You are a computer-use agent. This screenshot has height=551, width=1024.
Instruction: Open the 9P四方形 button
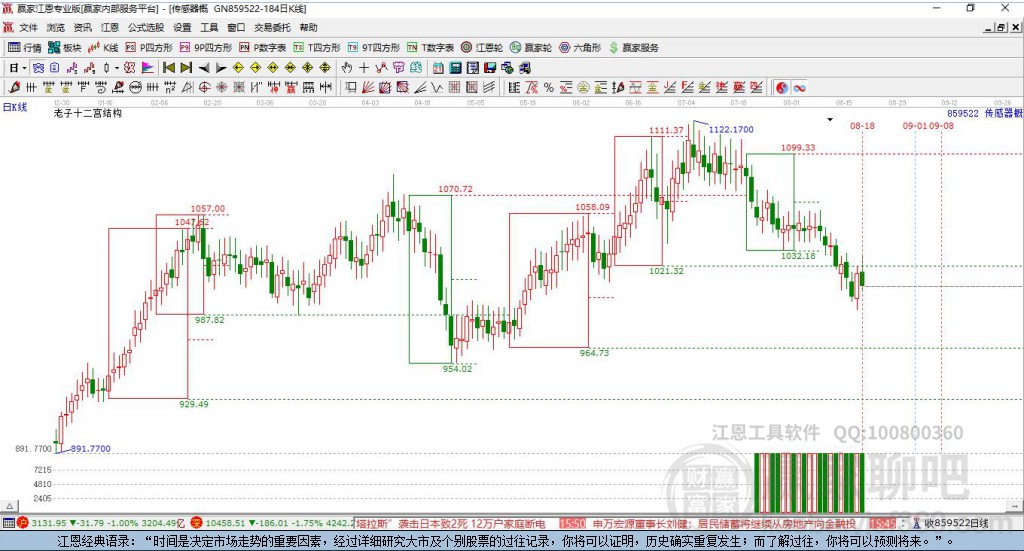(206, 48)
